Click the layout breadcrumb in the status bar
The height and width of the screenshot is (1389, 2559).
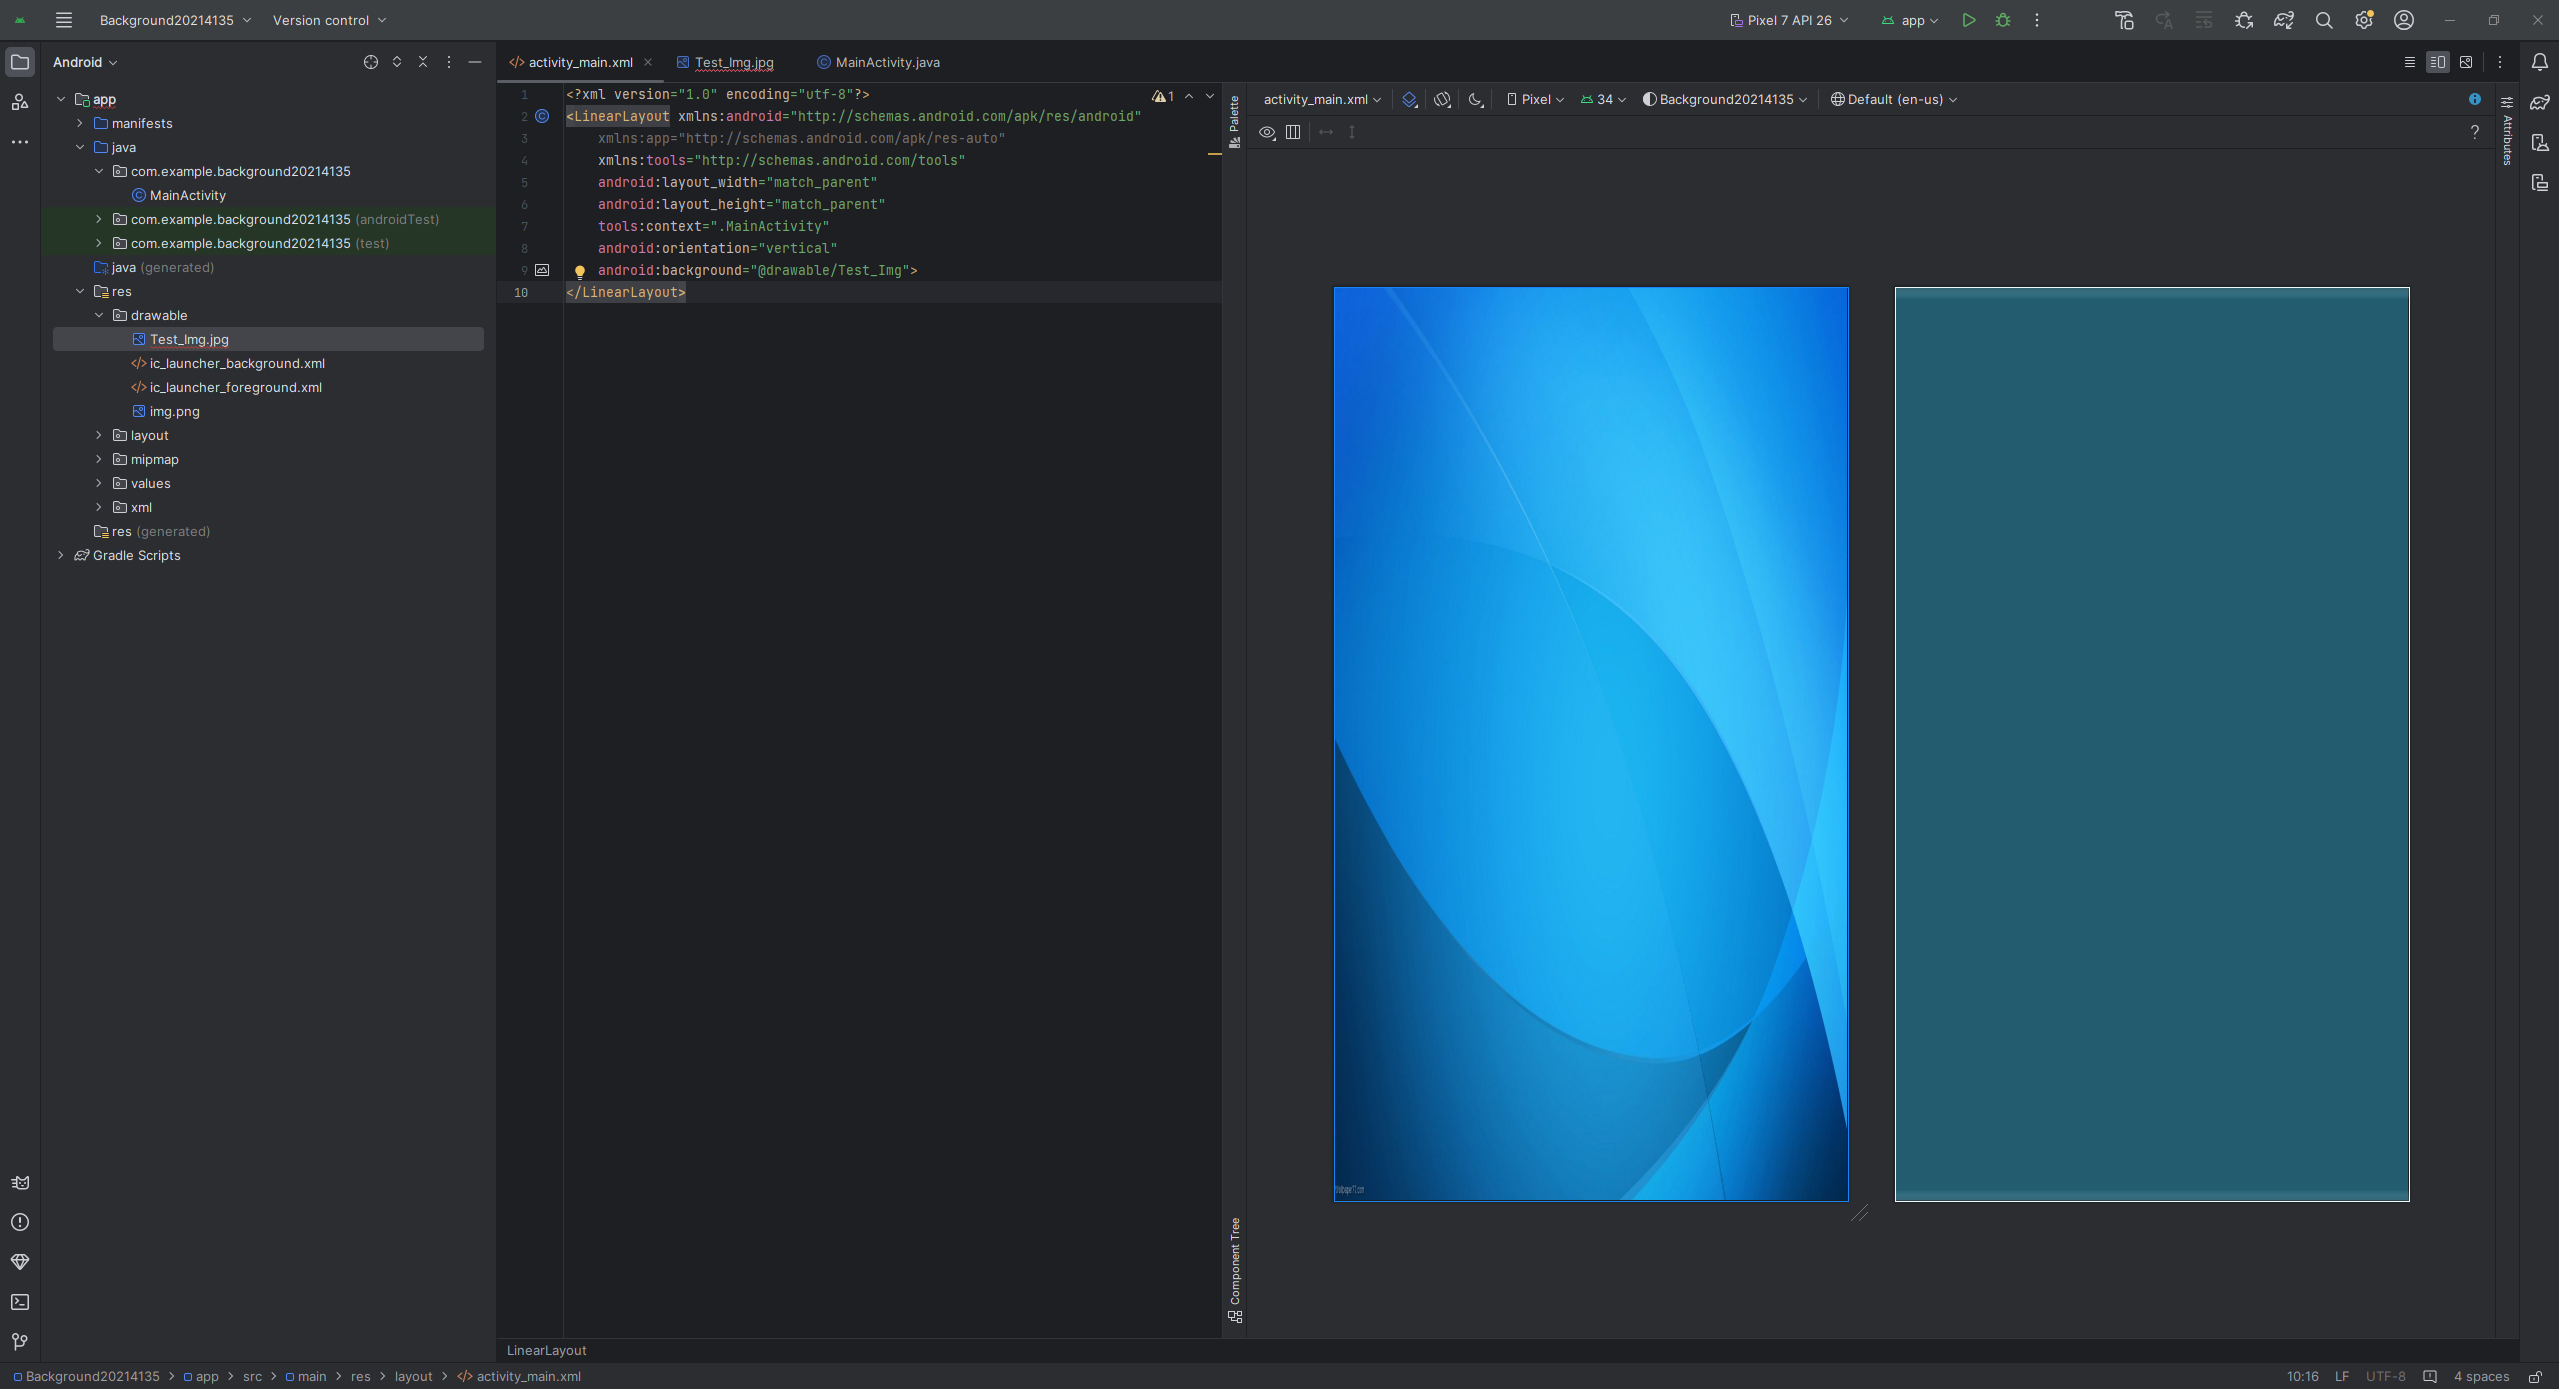tap(413, 1376)
